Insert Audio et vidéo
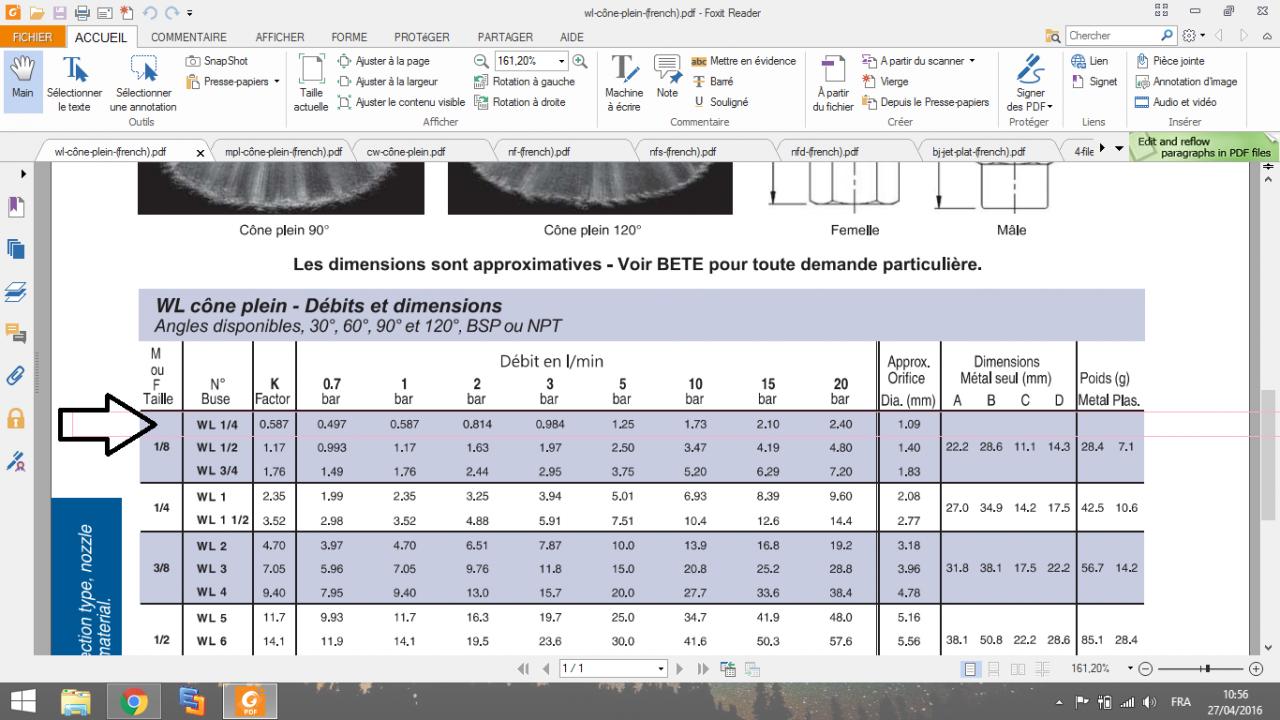The image size is (1280, 720). [1176, 102]
